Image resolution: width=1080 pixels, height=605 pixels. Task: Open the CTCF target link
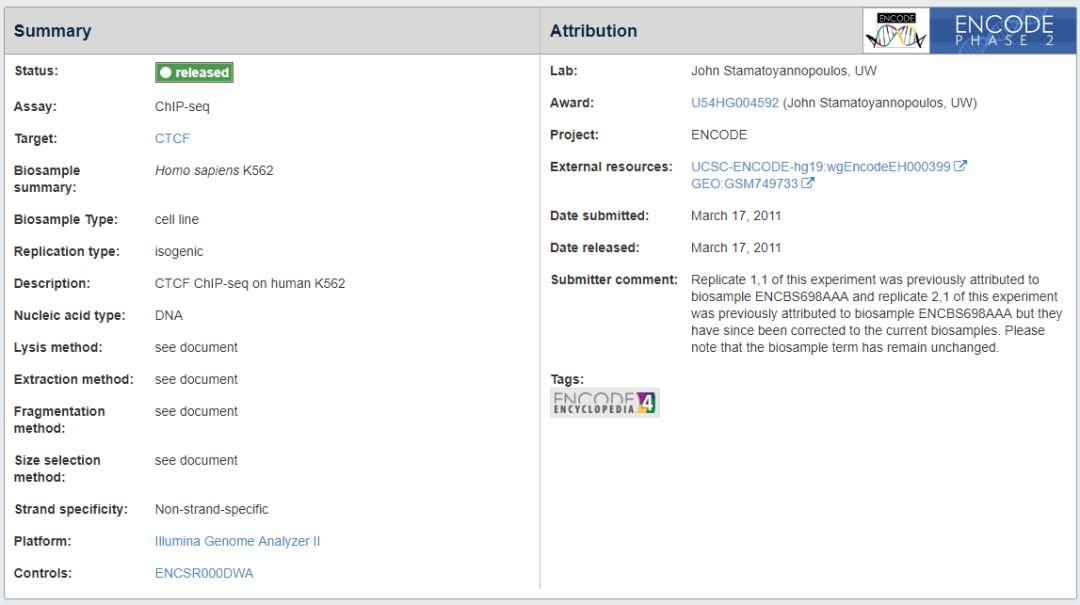tap(172, 138)
